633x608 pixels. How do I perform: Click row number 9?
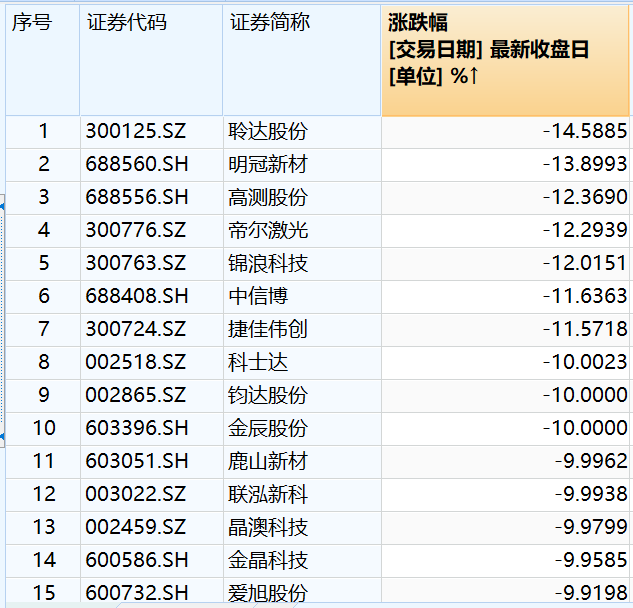(x=43, y=395)
